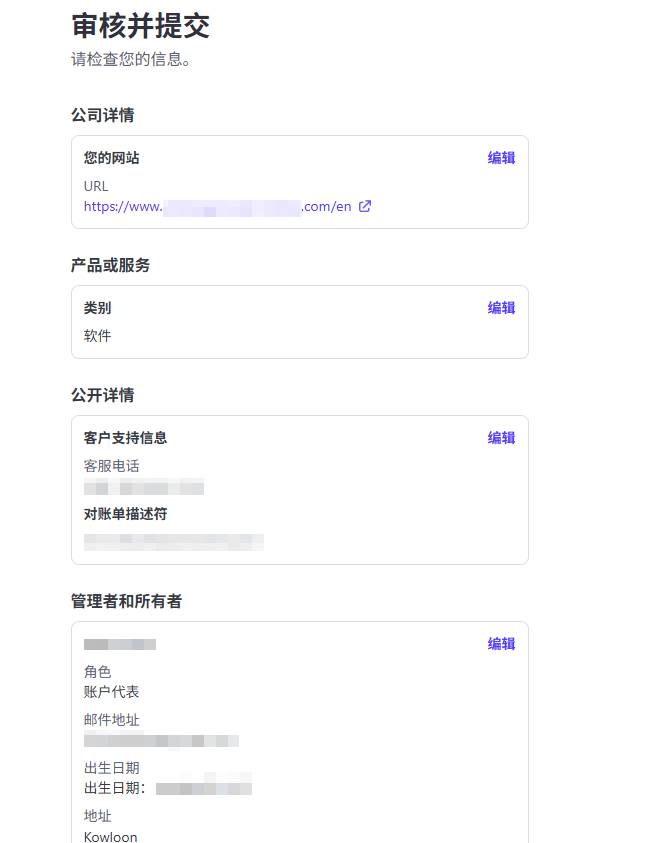
Task: Click the 管理者和所有者 section heading
Action: pyautogui.click(x=126, y=601)
